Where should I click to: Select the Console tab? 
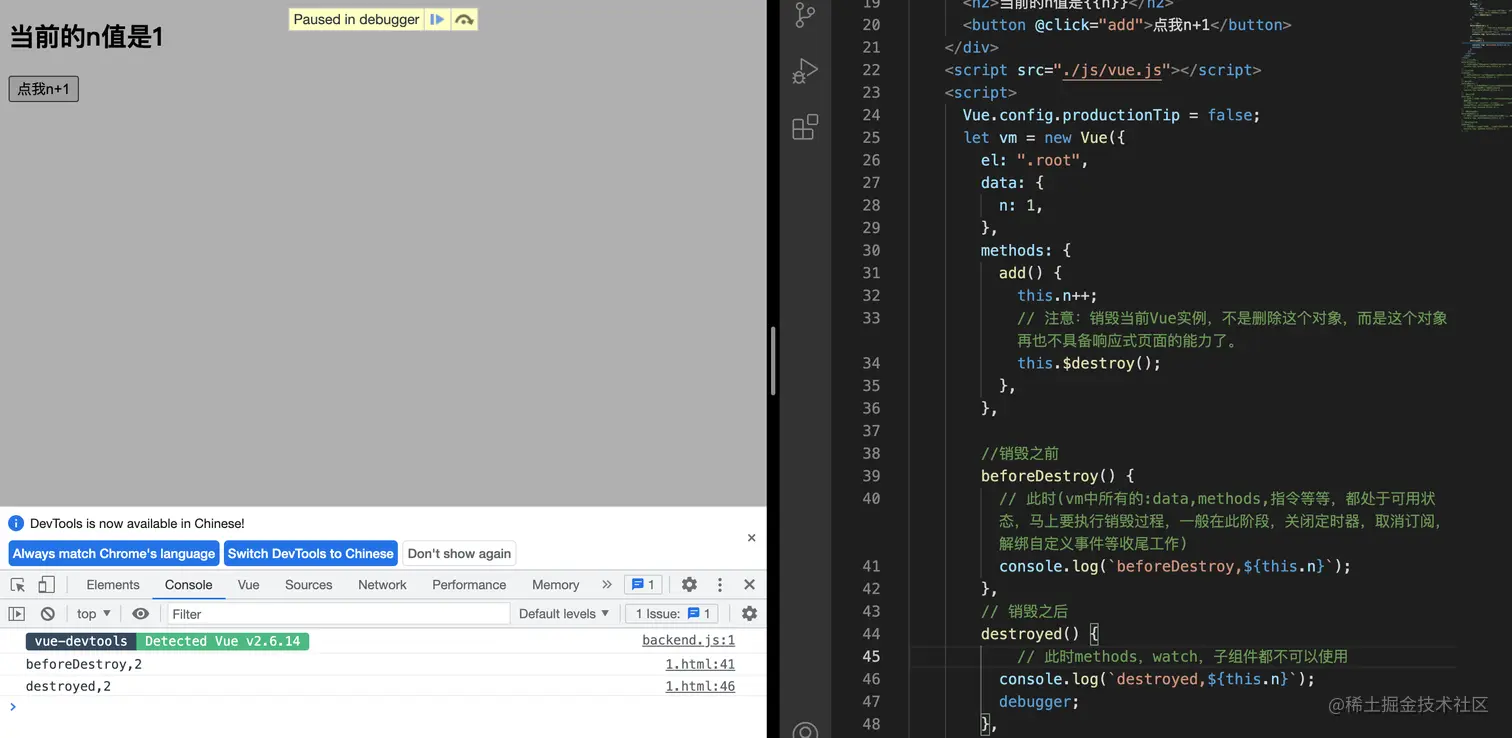coord(189,585)
